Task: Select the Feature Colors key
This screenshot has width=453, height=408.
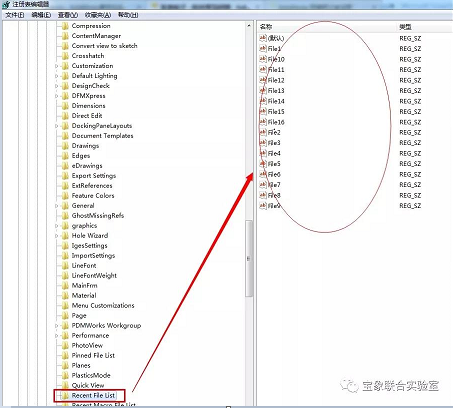Action: click(93, 196)
